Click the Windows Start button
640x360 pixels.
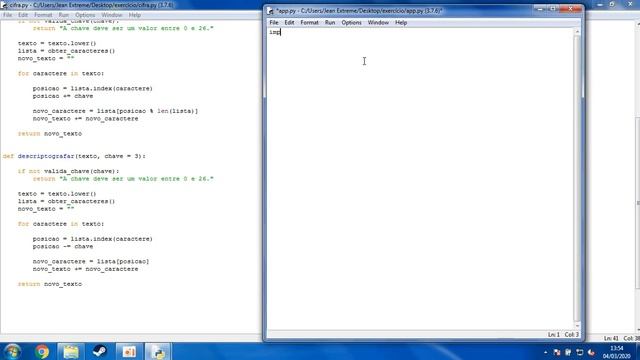pos(13,351)
